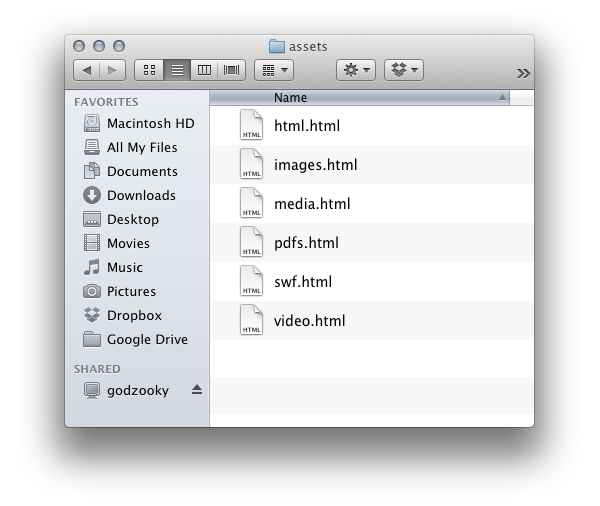Click the Music note icon

click(92, 267)
